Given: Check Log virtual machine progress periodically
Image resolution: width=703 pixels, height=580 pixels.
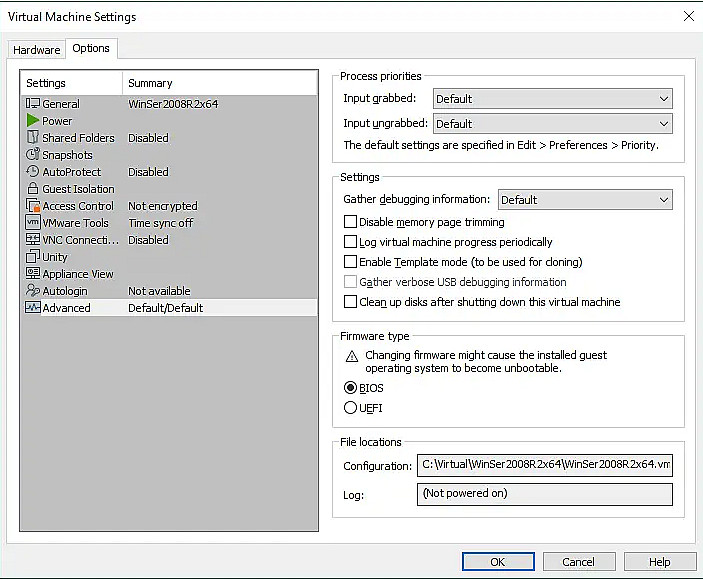Looking at the screenshot, I should 350,242.
